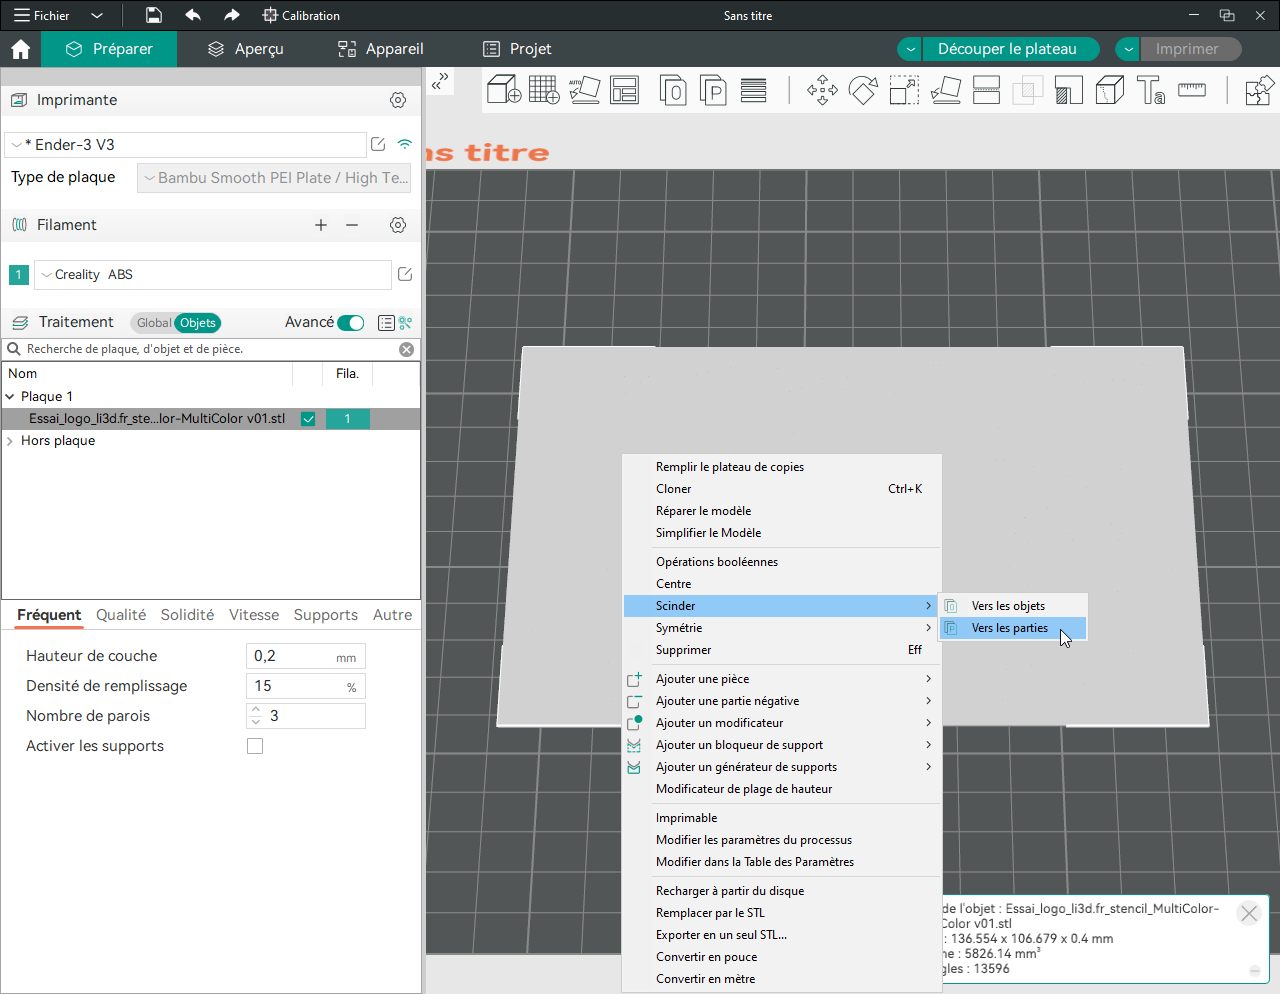
Task: Open printer settings gear icon
Action: coord(398,100)
